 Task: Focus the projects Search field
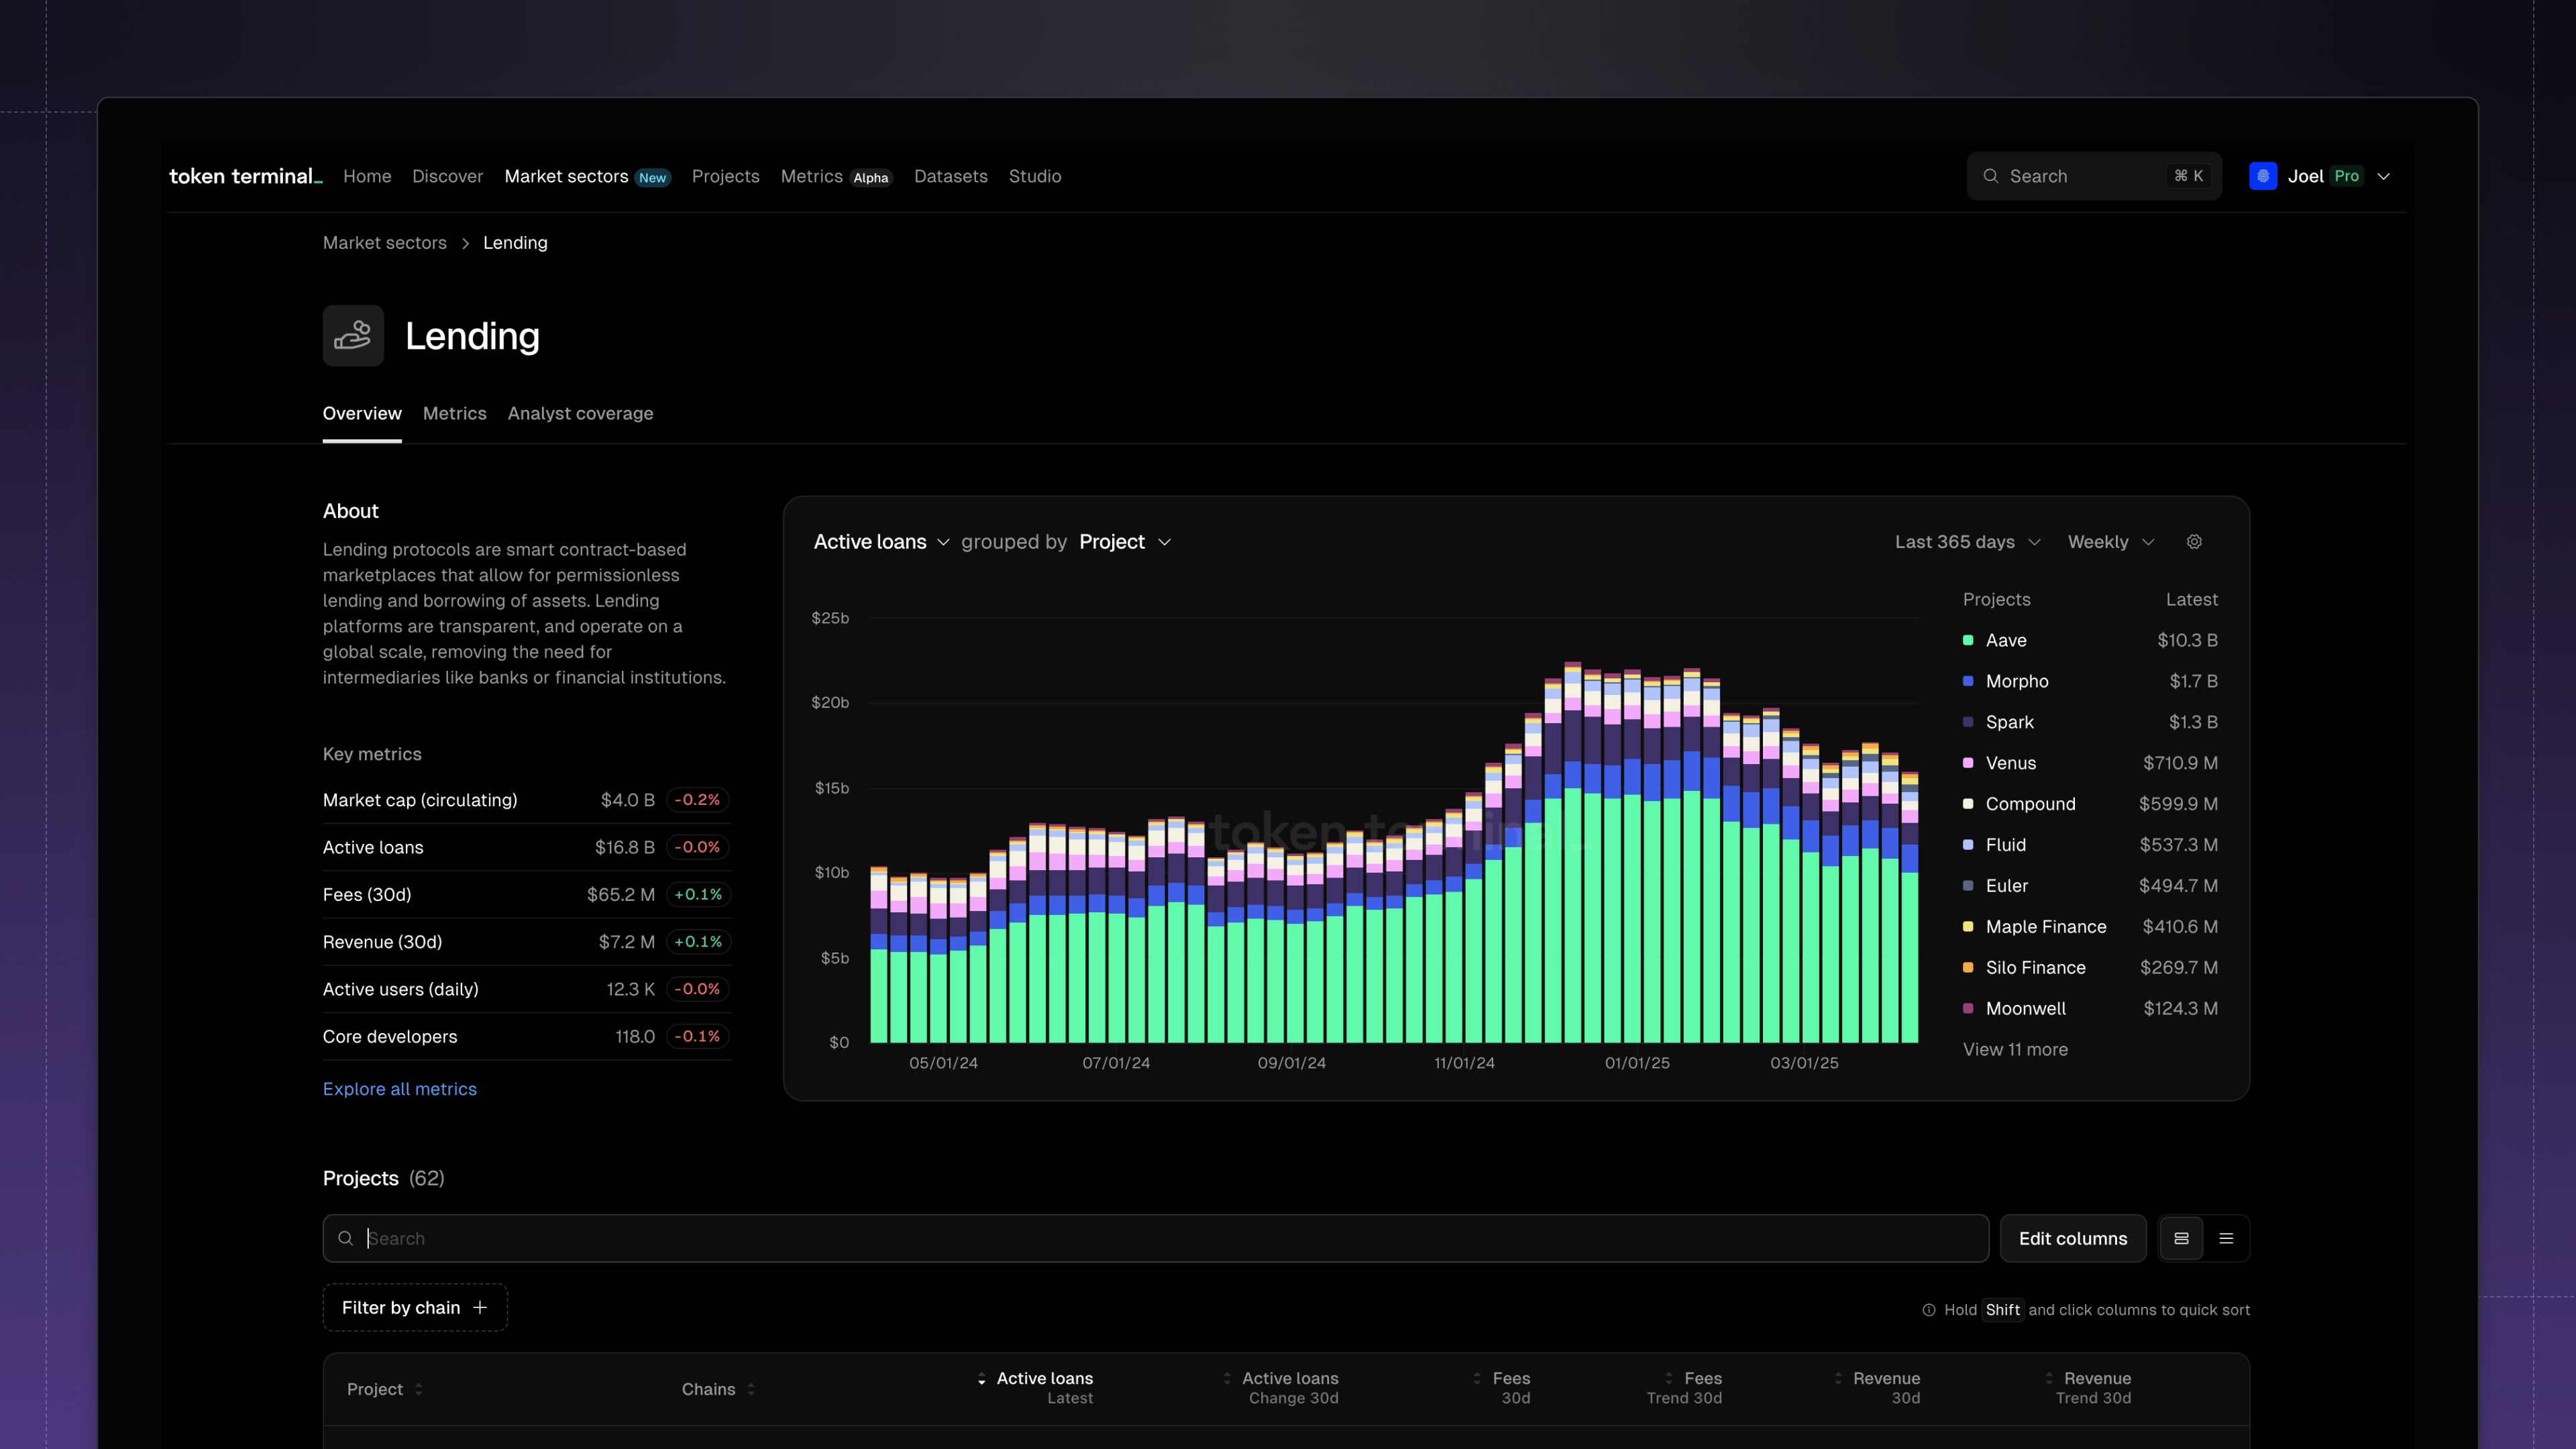(x=1155, y=1238)
